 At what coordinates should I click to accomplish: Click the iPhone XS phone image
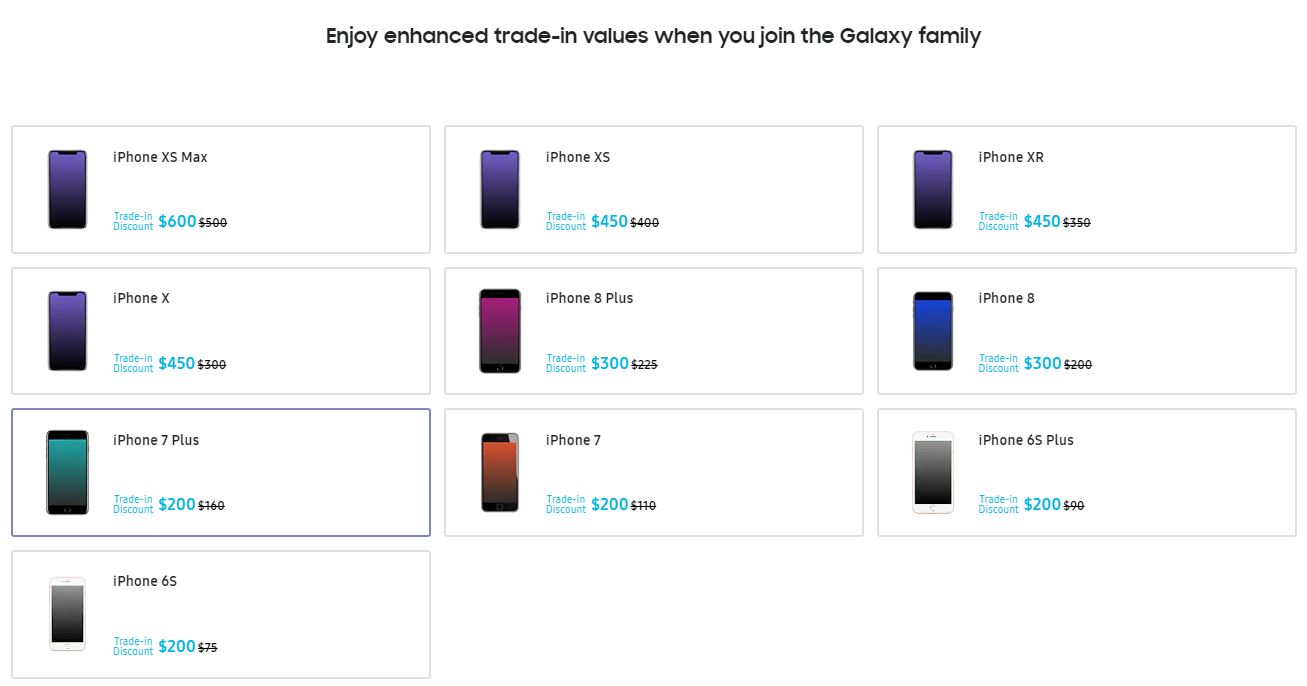point(500,189)
